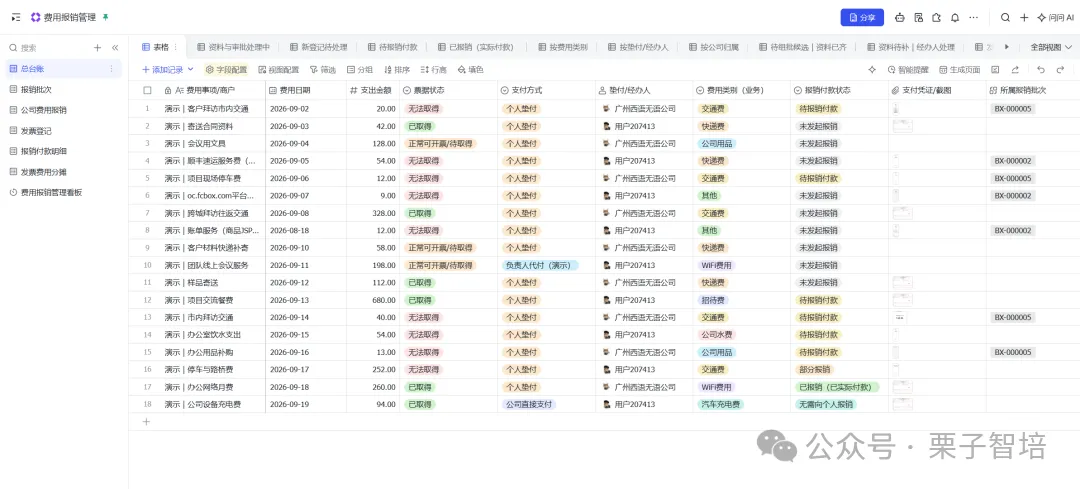Screen dimensions: 1080x489
Task: Click the export share-arrow icon in the toolbar
Action: 1015,70
